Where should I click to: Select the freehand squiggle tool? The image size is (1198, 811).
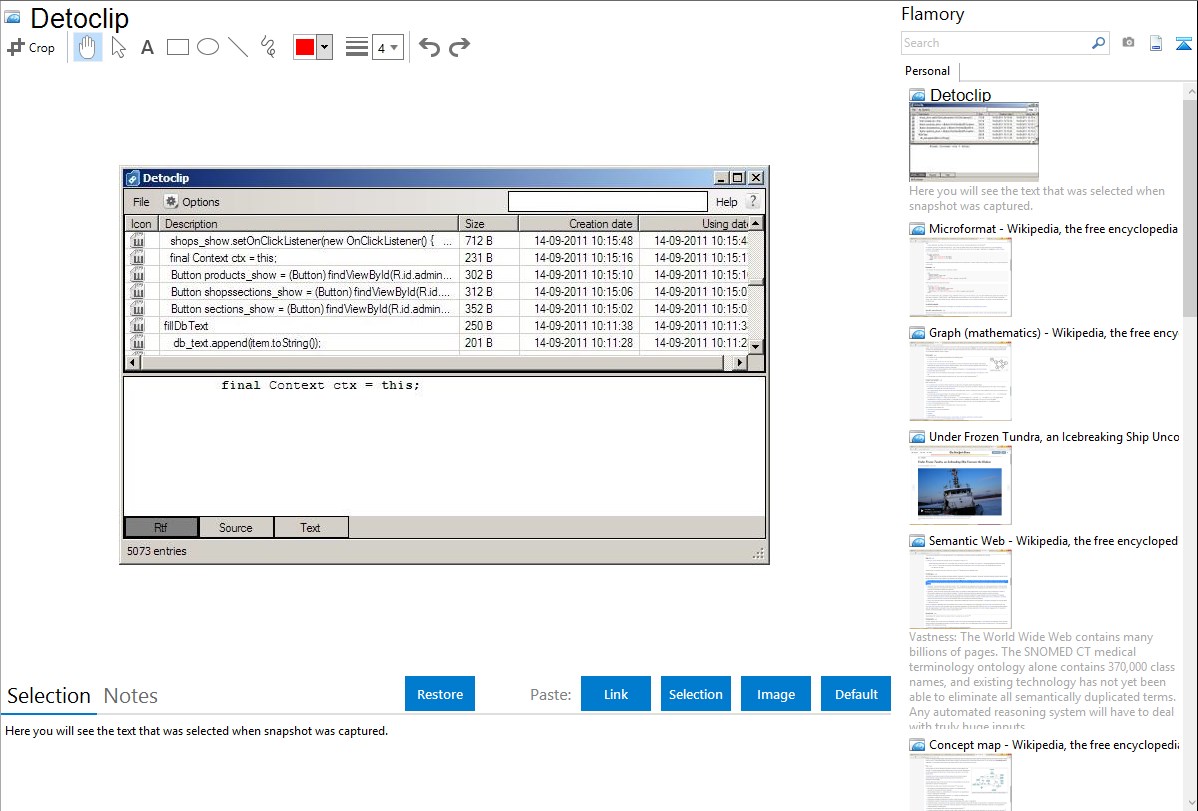pos(268,47)
